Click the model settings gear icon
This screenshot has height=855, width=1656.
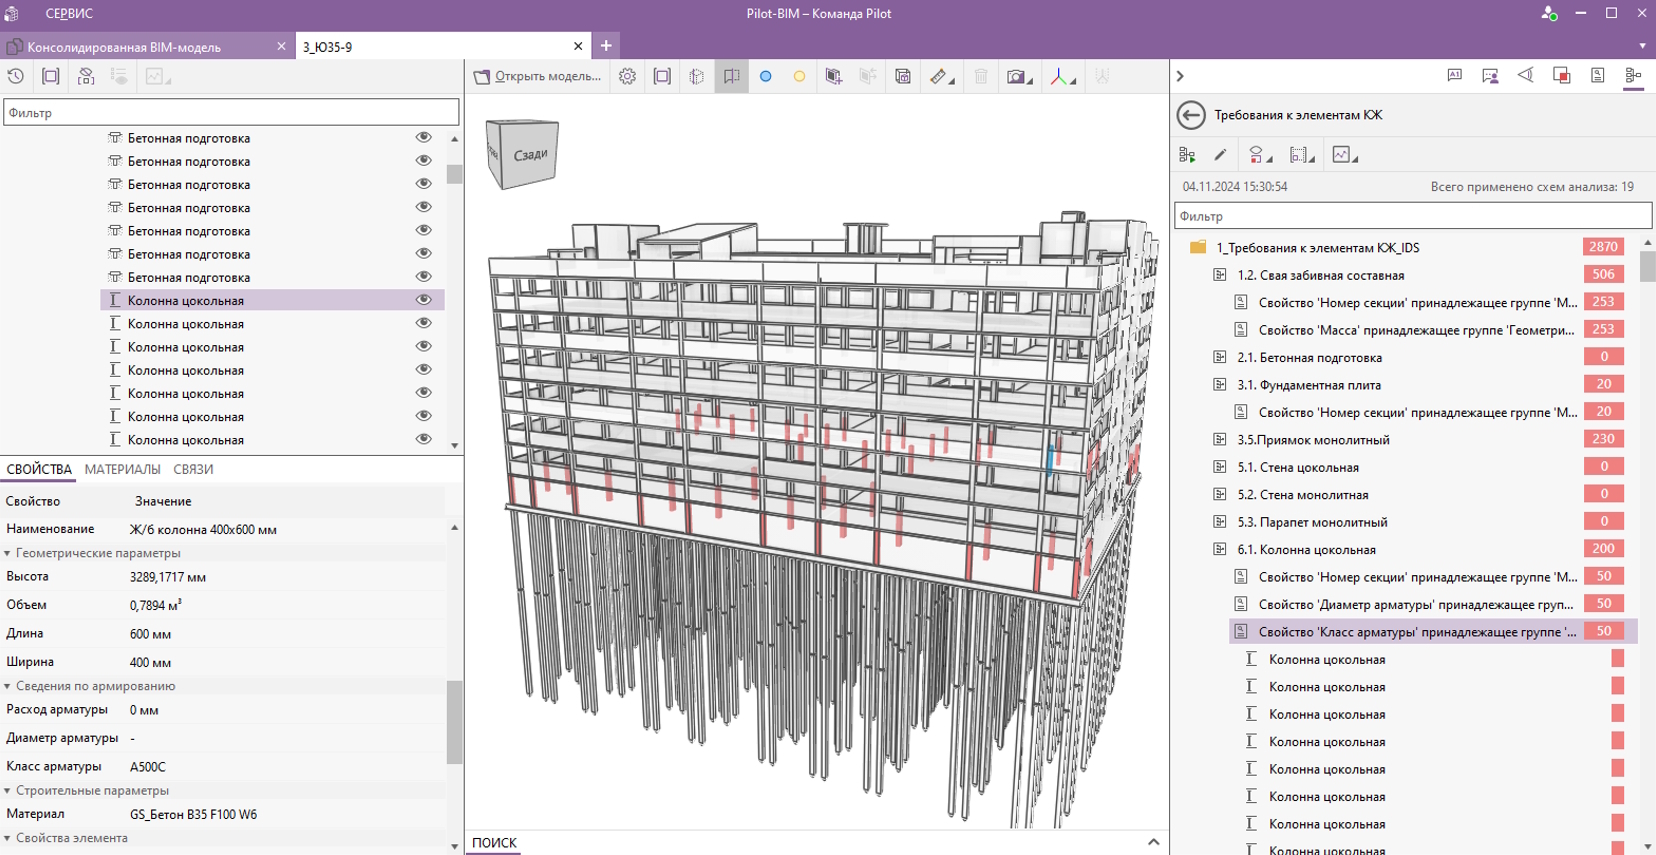[x=627, y=76]
